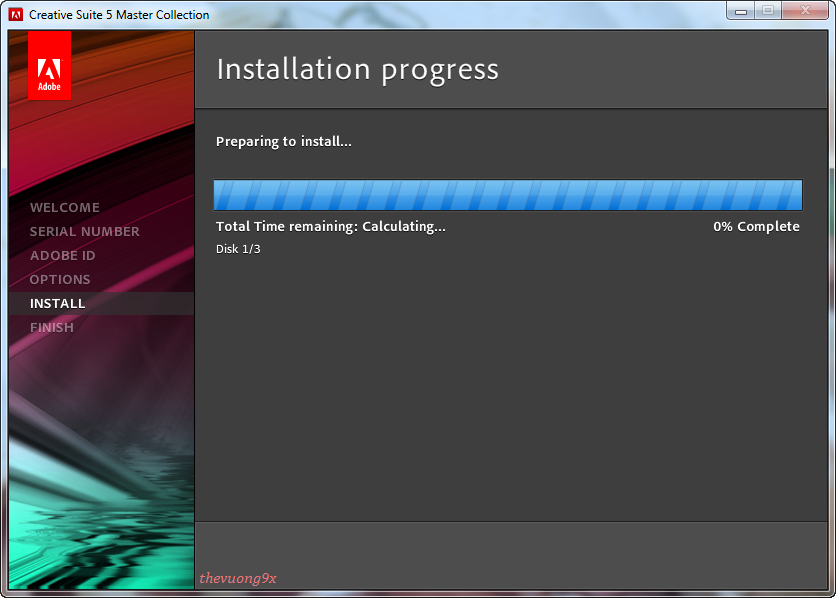
Task: Click the 'Creative Suite 5 Master Collection' window title
Action: point(119,15)
